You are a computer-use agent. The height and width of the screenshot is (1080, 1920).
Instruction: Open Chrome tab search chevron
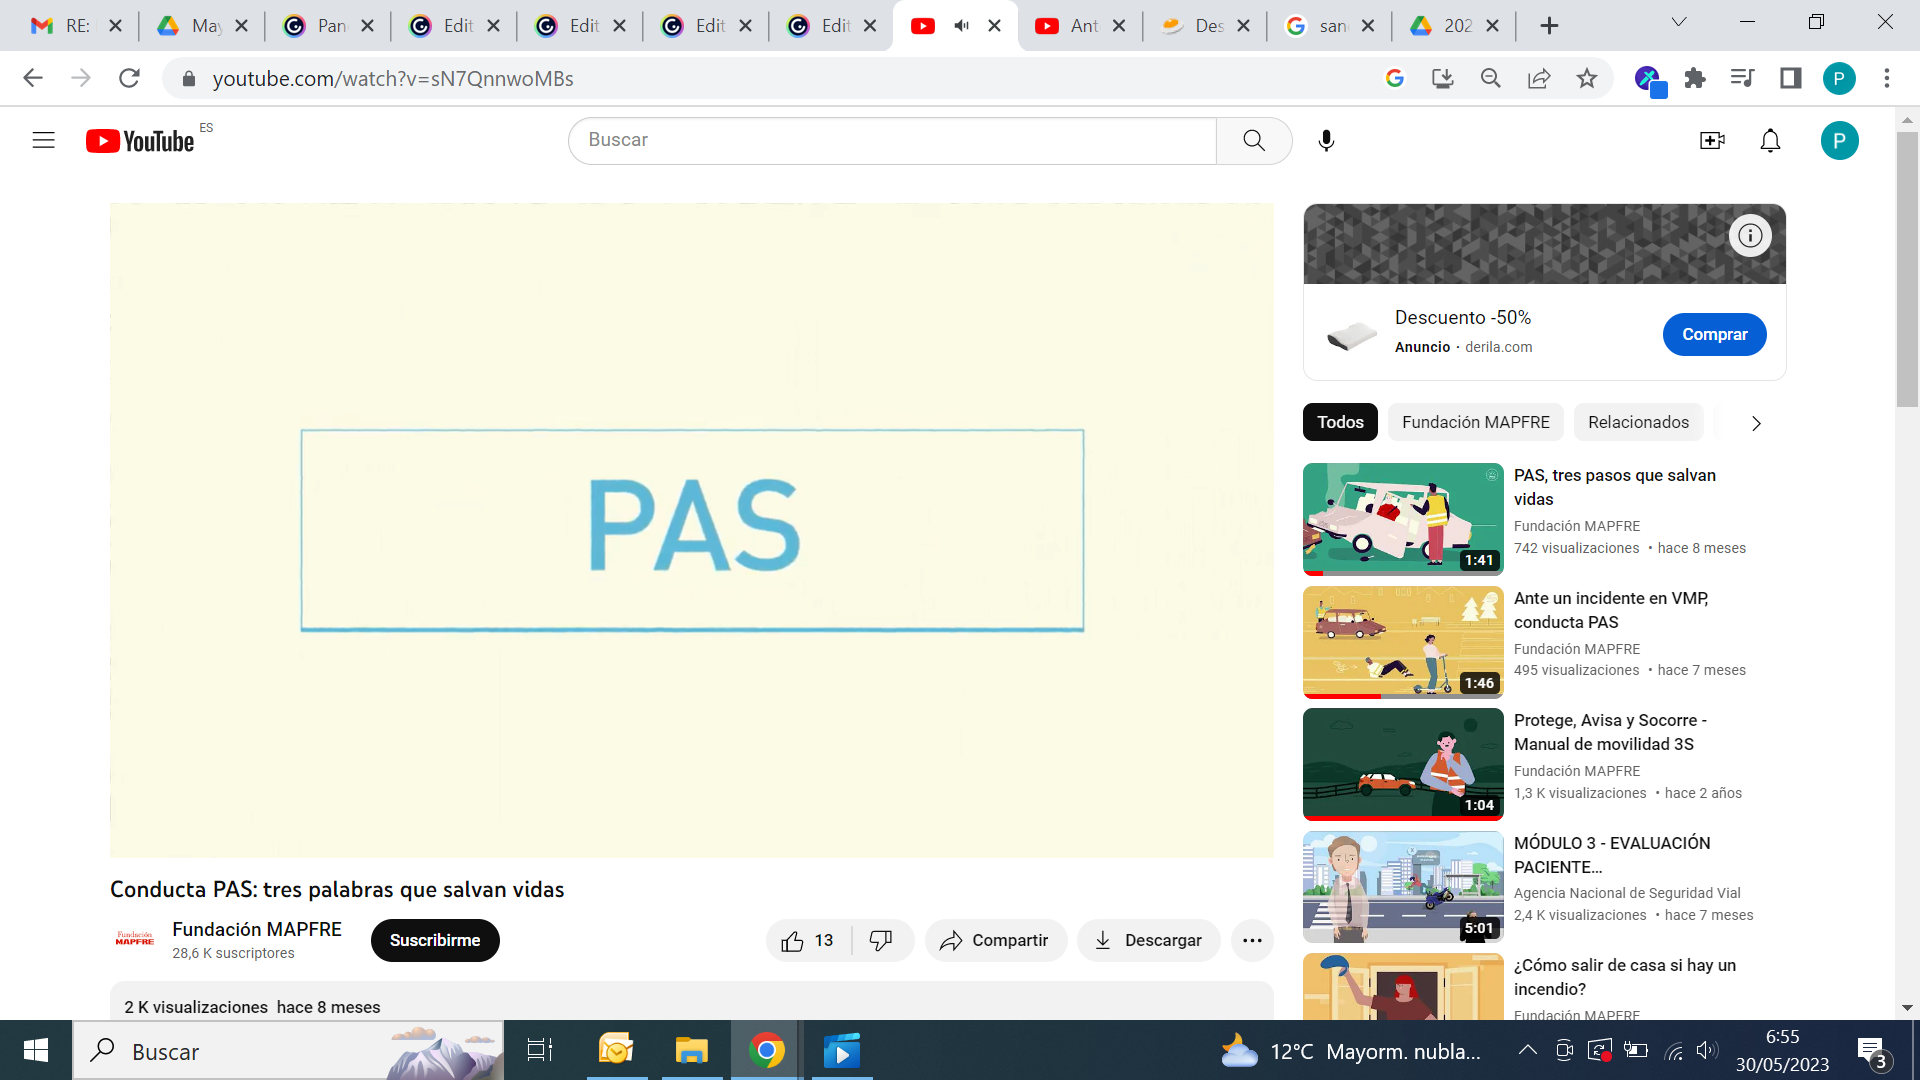[1679, 22]
